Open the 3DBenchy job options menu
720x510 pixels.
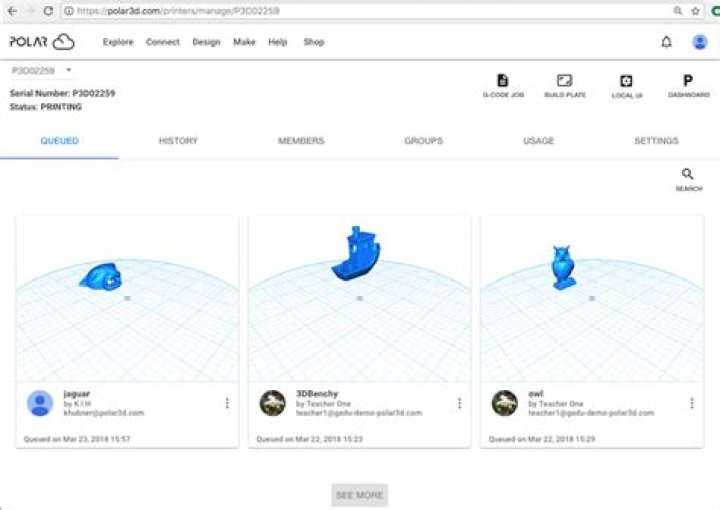click(x=459, y=403)
